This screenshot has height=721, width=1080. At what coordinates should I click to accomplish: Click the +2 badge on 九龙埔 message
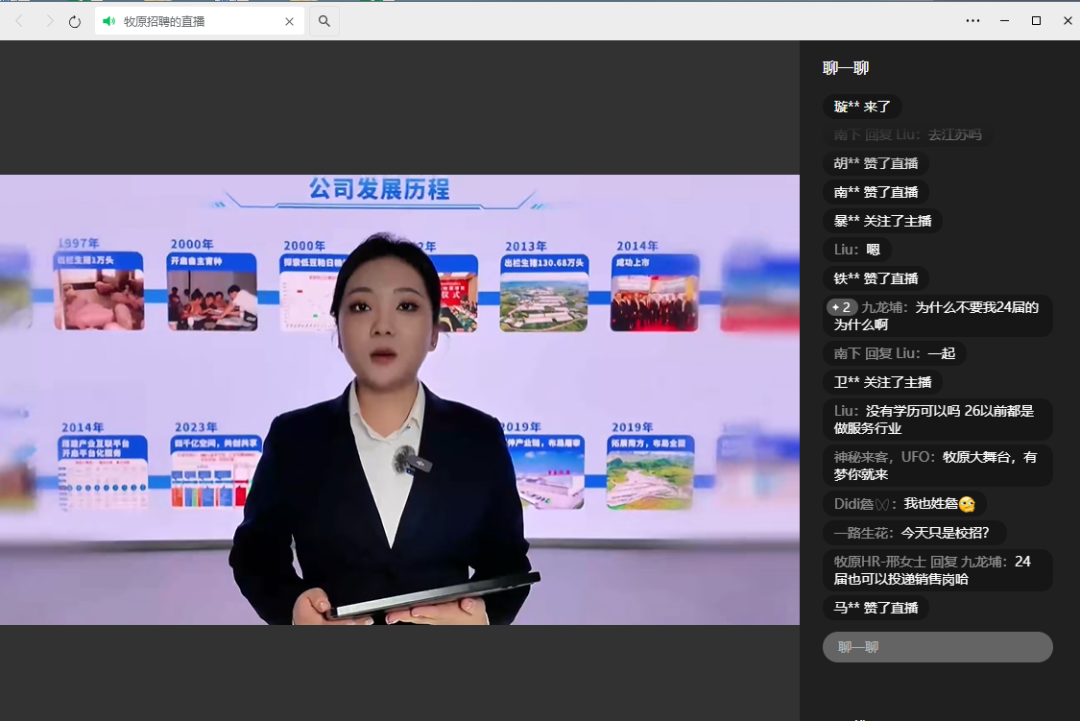click(841, 308)
